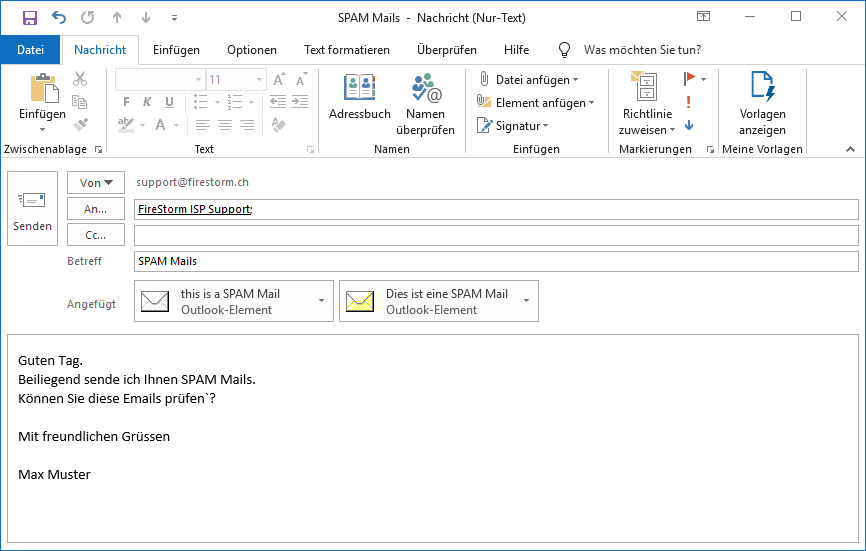Expand the Von sender dropdown
This screenshot has width=866, height=551.
[x=96, y=183]
